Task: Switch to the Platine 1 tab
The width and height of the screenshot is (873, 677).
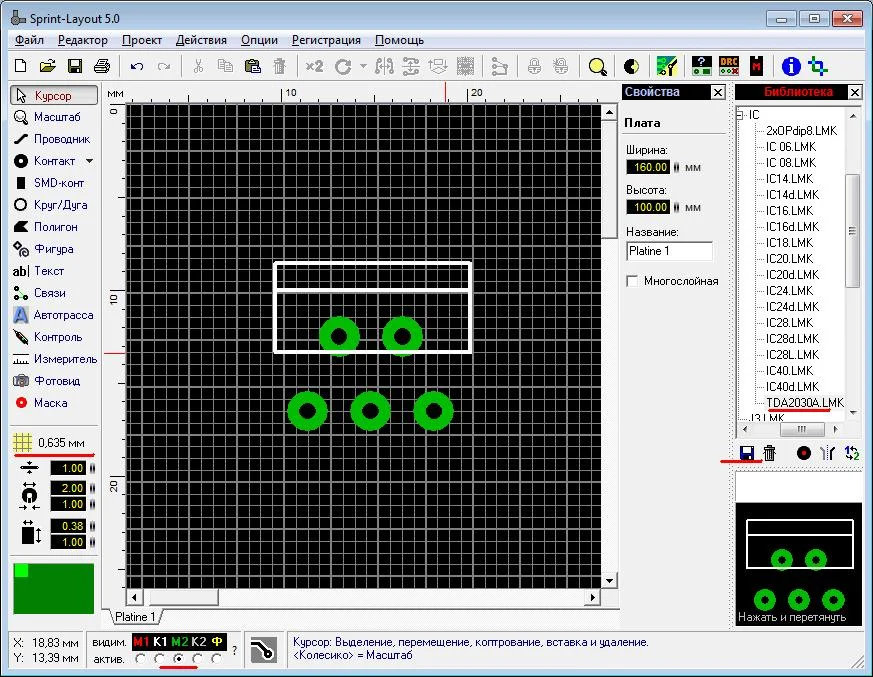Action: (135, 616)
